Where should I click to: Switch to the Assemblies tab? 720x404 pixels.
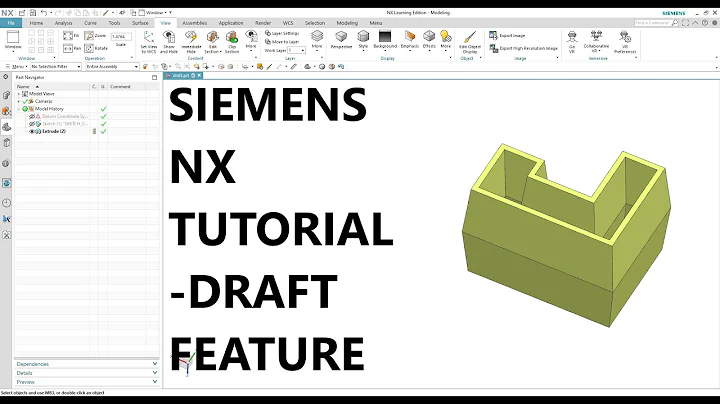click(x=195, y=23)
